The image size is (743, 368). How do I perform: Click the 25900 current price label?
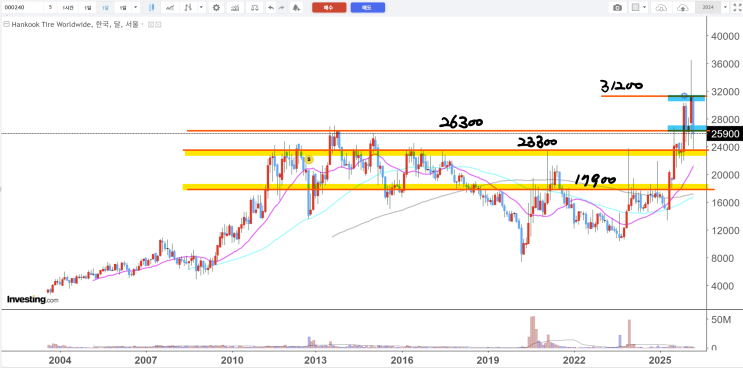[x=725, y=135]
